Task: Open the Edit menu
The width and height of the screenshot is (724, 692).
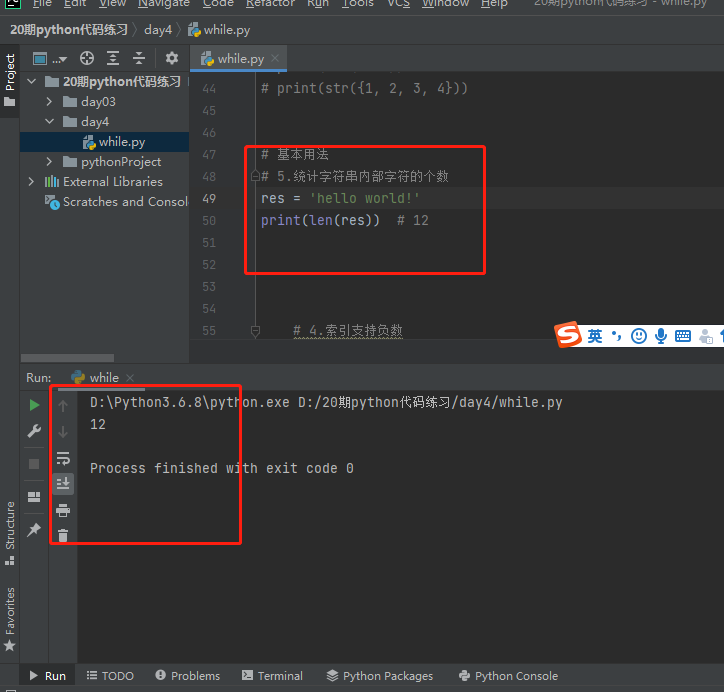Action: coord(75,4)
